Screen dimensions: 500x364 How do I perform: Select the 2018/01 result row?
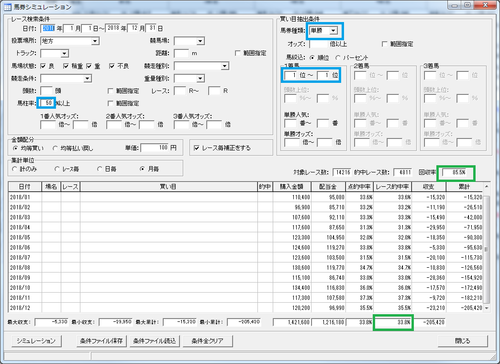[246, 197]
